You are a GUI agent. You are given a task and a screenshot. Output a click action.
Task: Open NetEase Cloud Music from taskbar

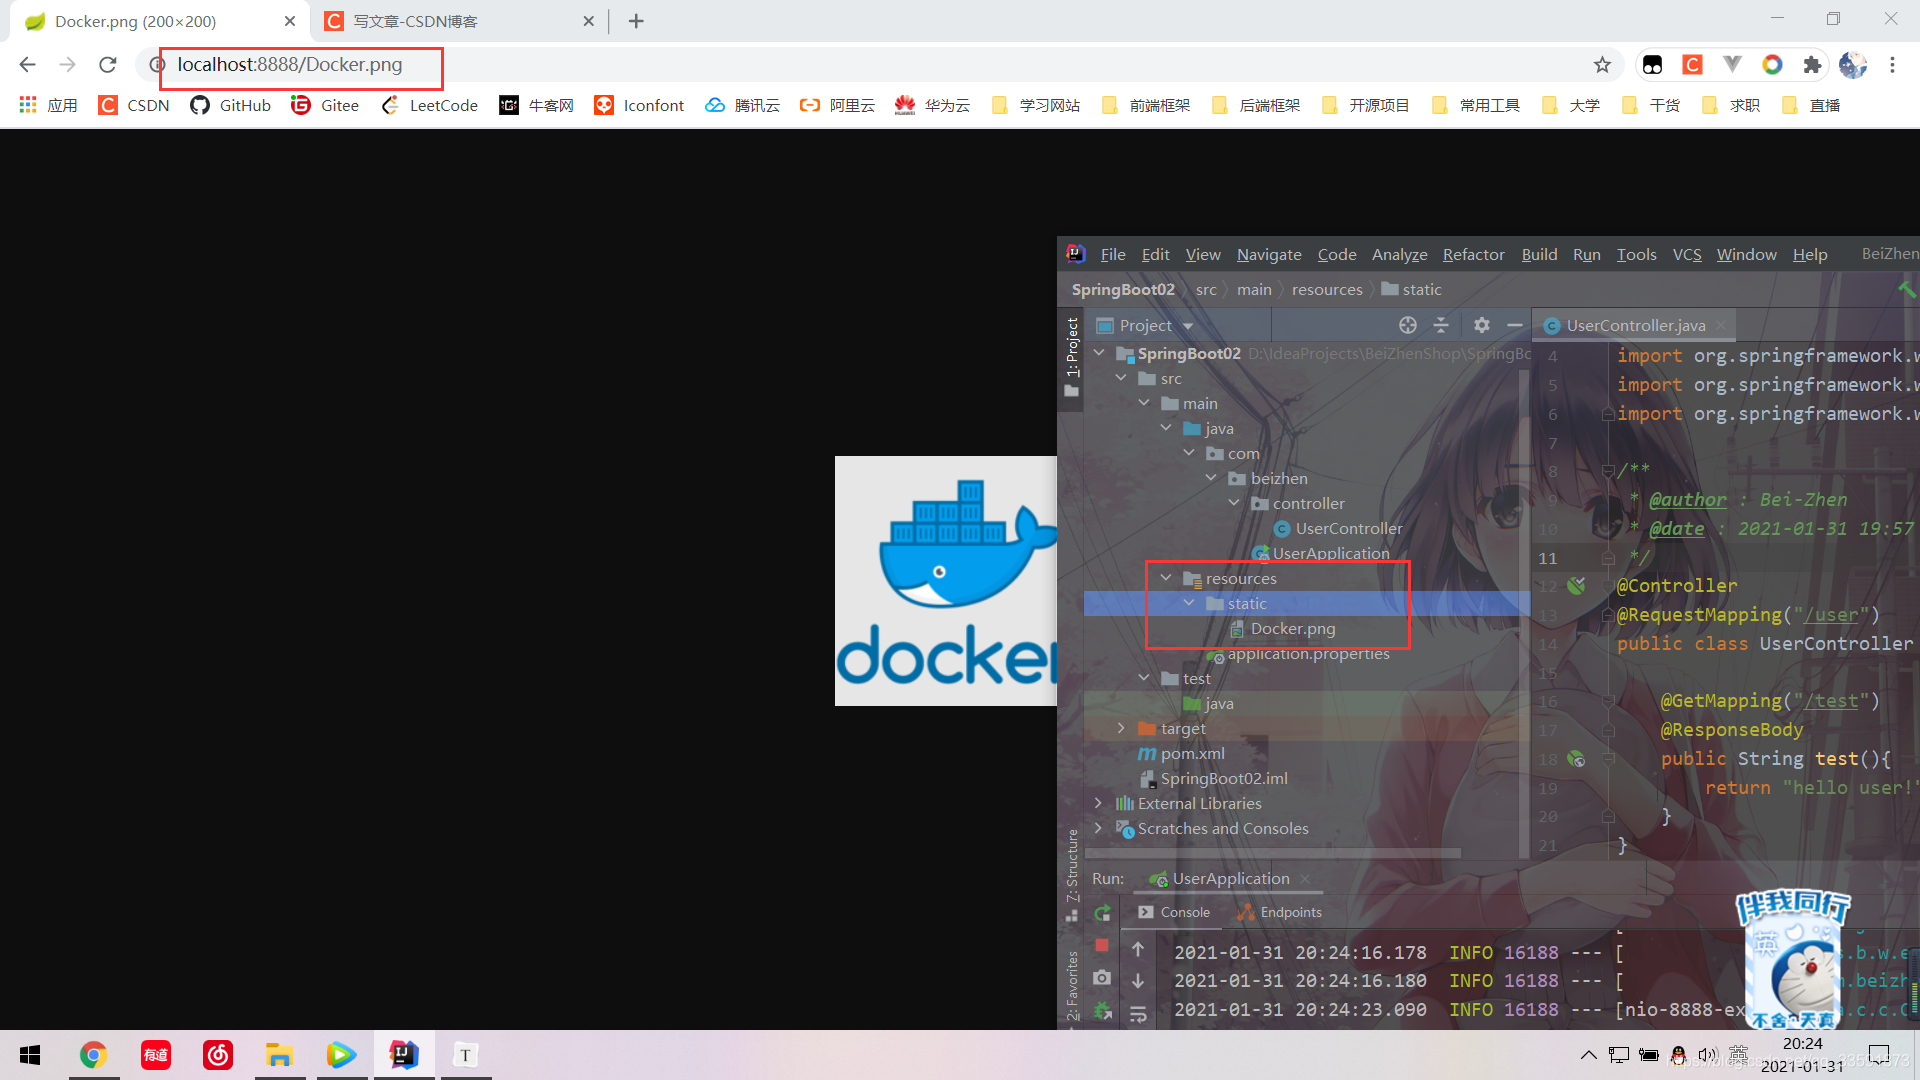pyautogui.click(x=217, y=1055)
